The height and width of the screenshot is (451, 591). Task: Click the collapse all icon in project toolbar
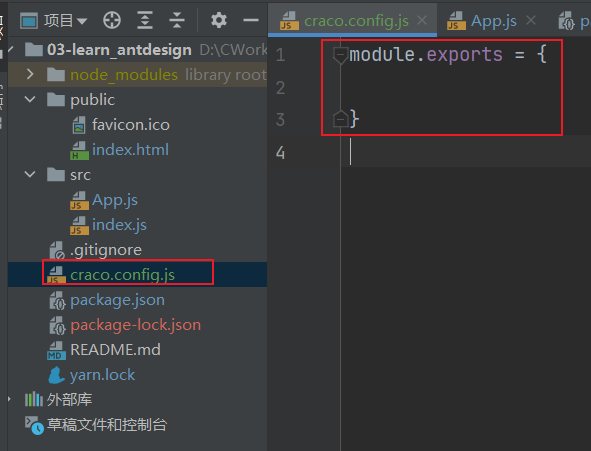click(177, 20)
